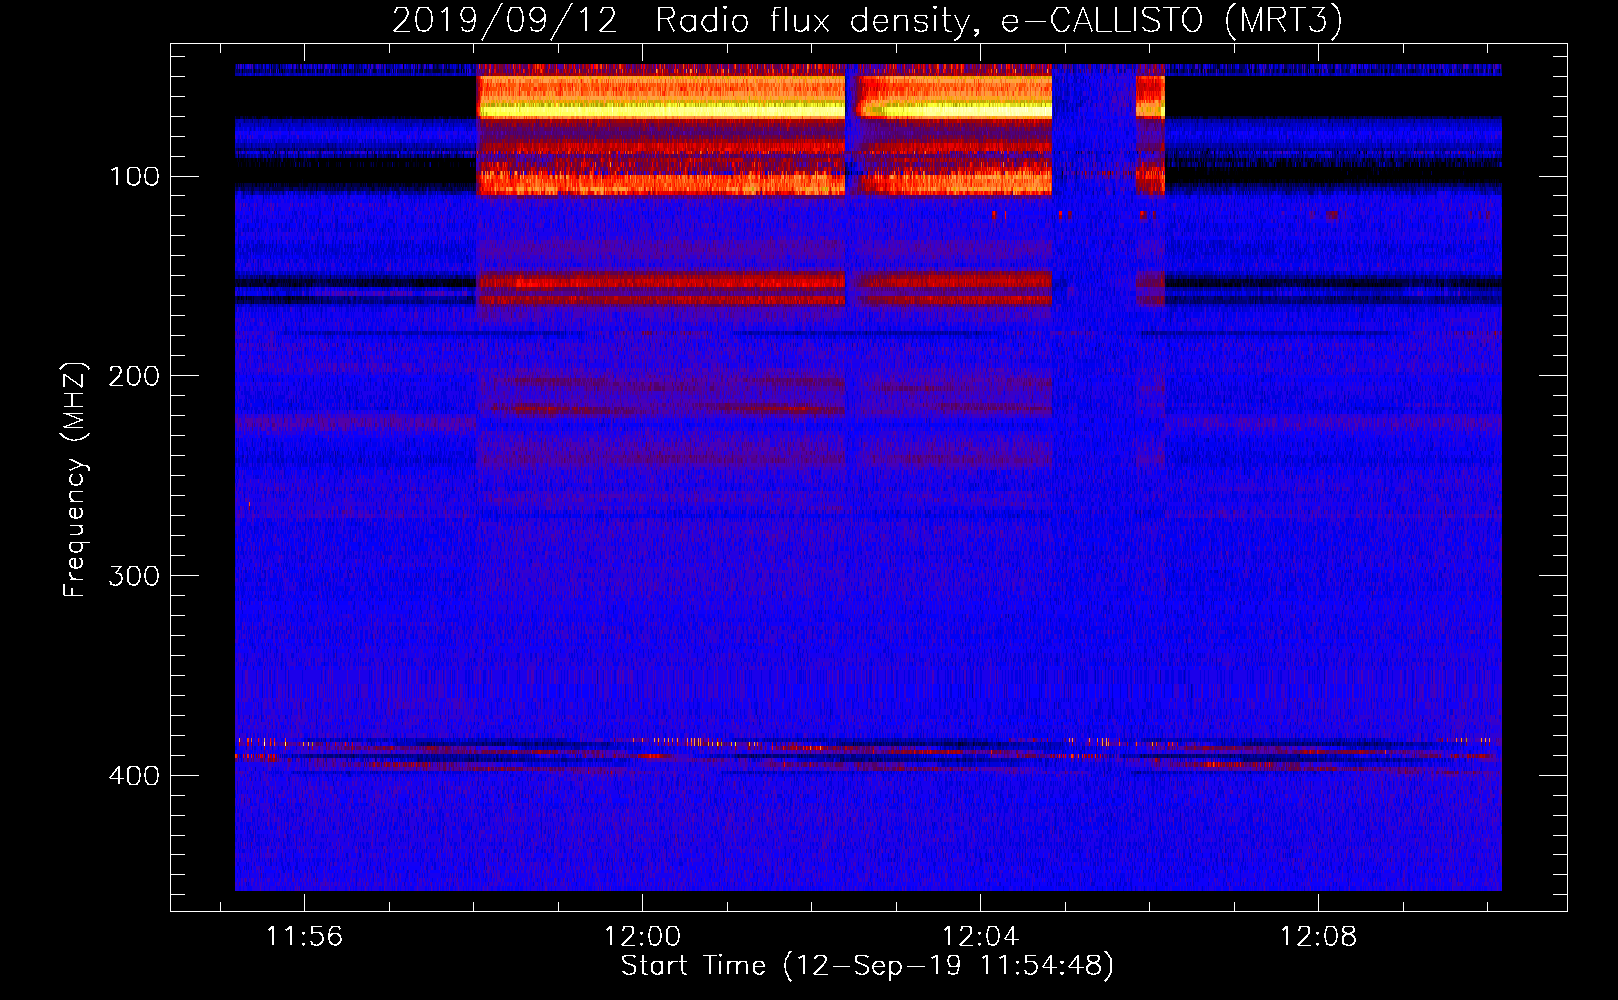Click the 11:56 time tick label
This screenshot has width=1618, height=1000.
coord(304,937)
